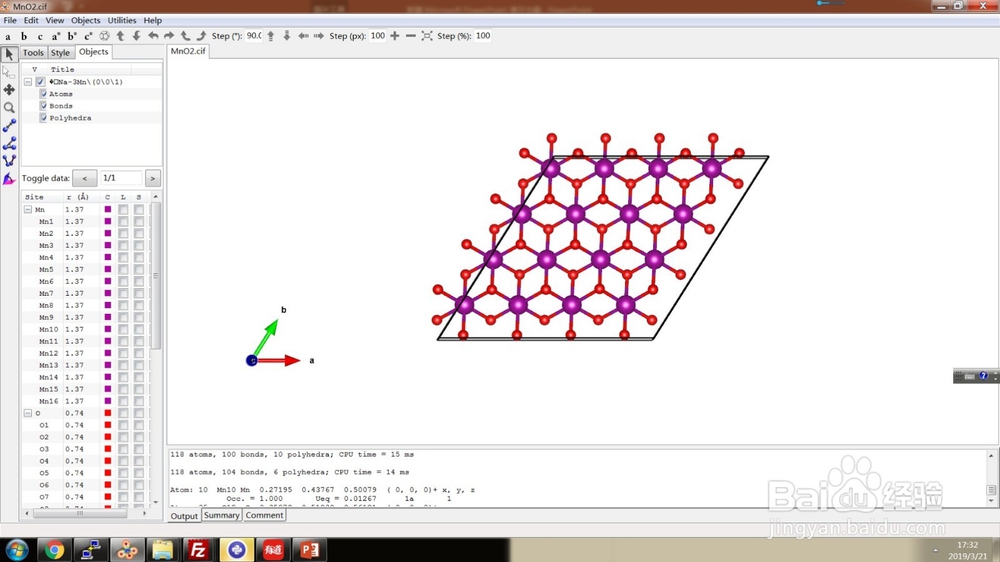
Task: Zoom out with the minus icon
Action: pos(411,36)
